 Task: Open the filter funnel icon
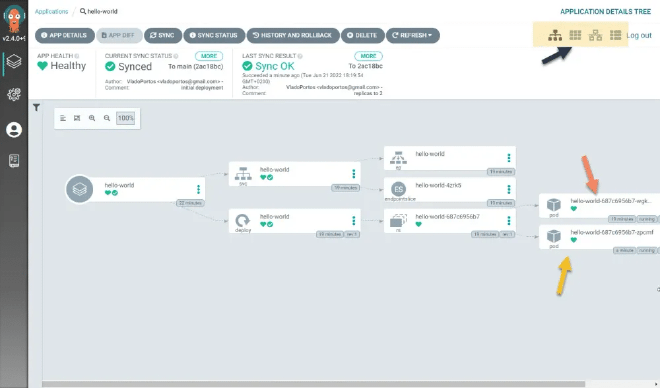coord(37,108)
